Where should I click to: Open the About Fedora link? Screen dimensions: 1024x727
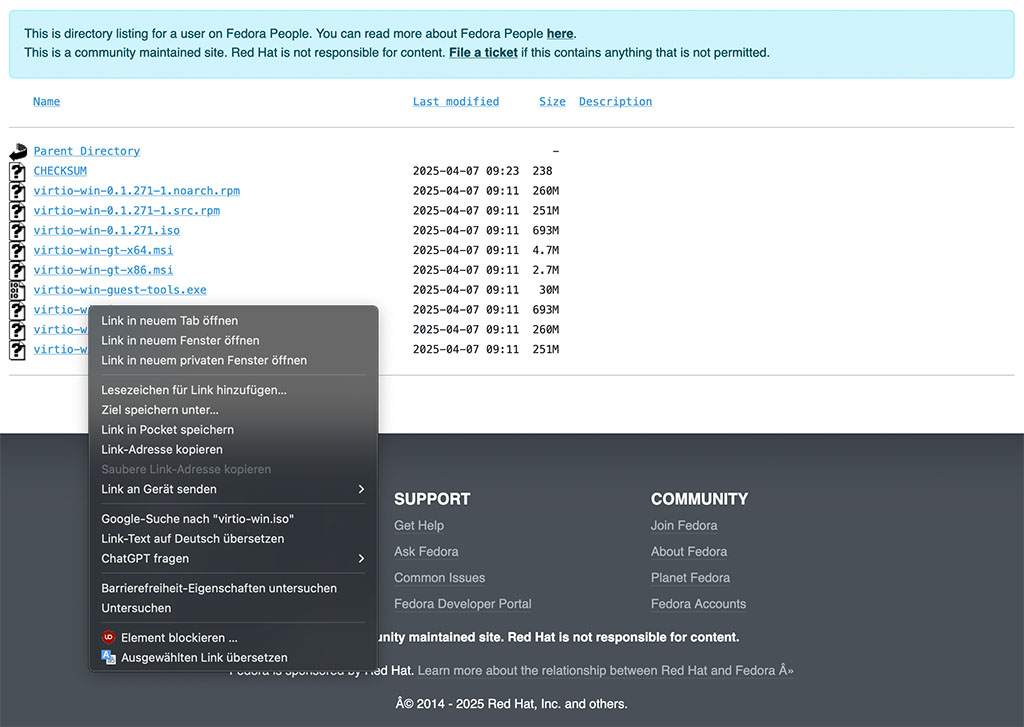click(689, 551)
